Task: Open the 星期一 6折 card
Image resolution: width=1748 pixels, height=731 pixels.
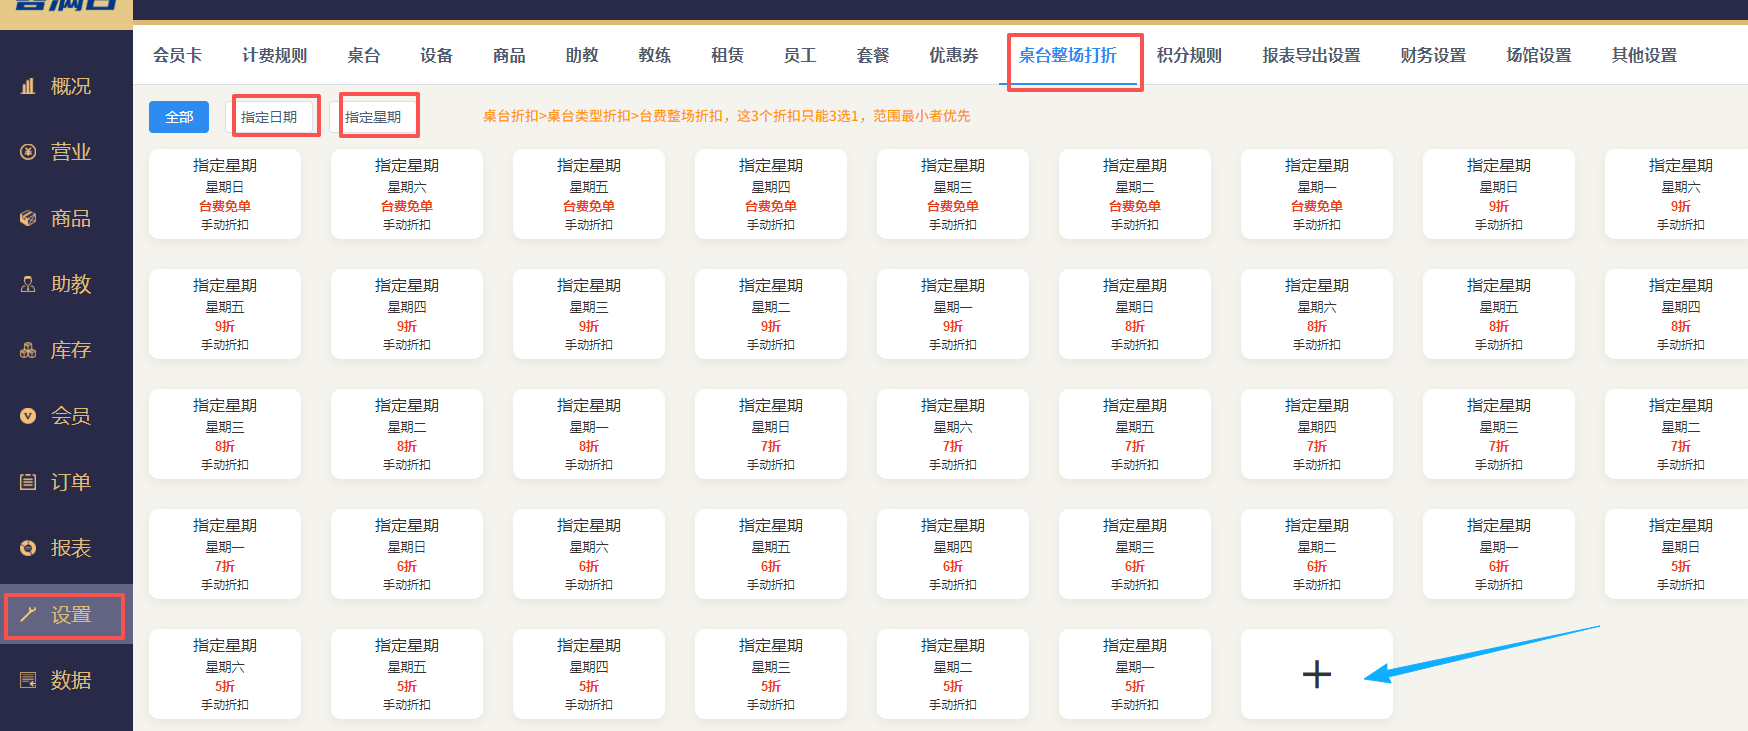Action: 1499,554
